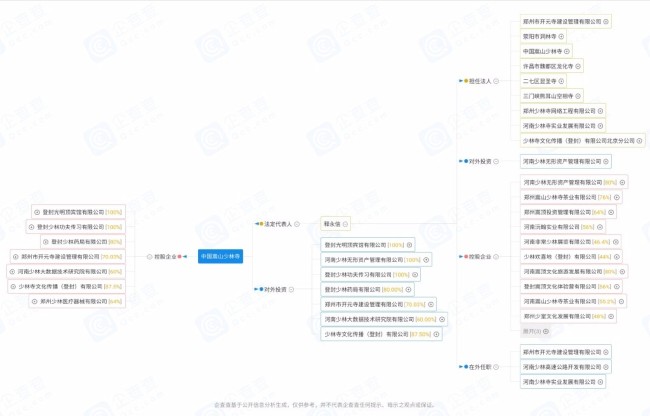The width and height of the screenshot is (650, 416).
Task: Select the [46.4%] 少林 company node
Action: 571,242
